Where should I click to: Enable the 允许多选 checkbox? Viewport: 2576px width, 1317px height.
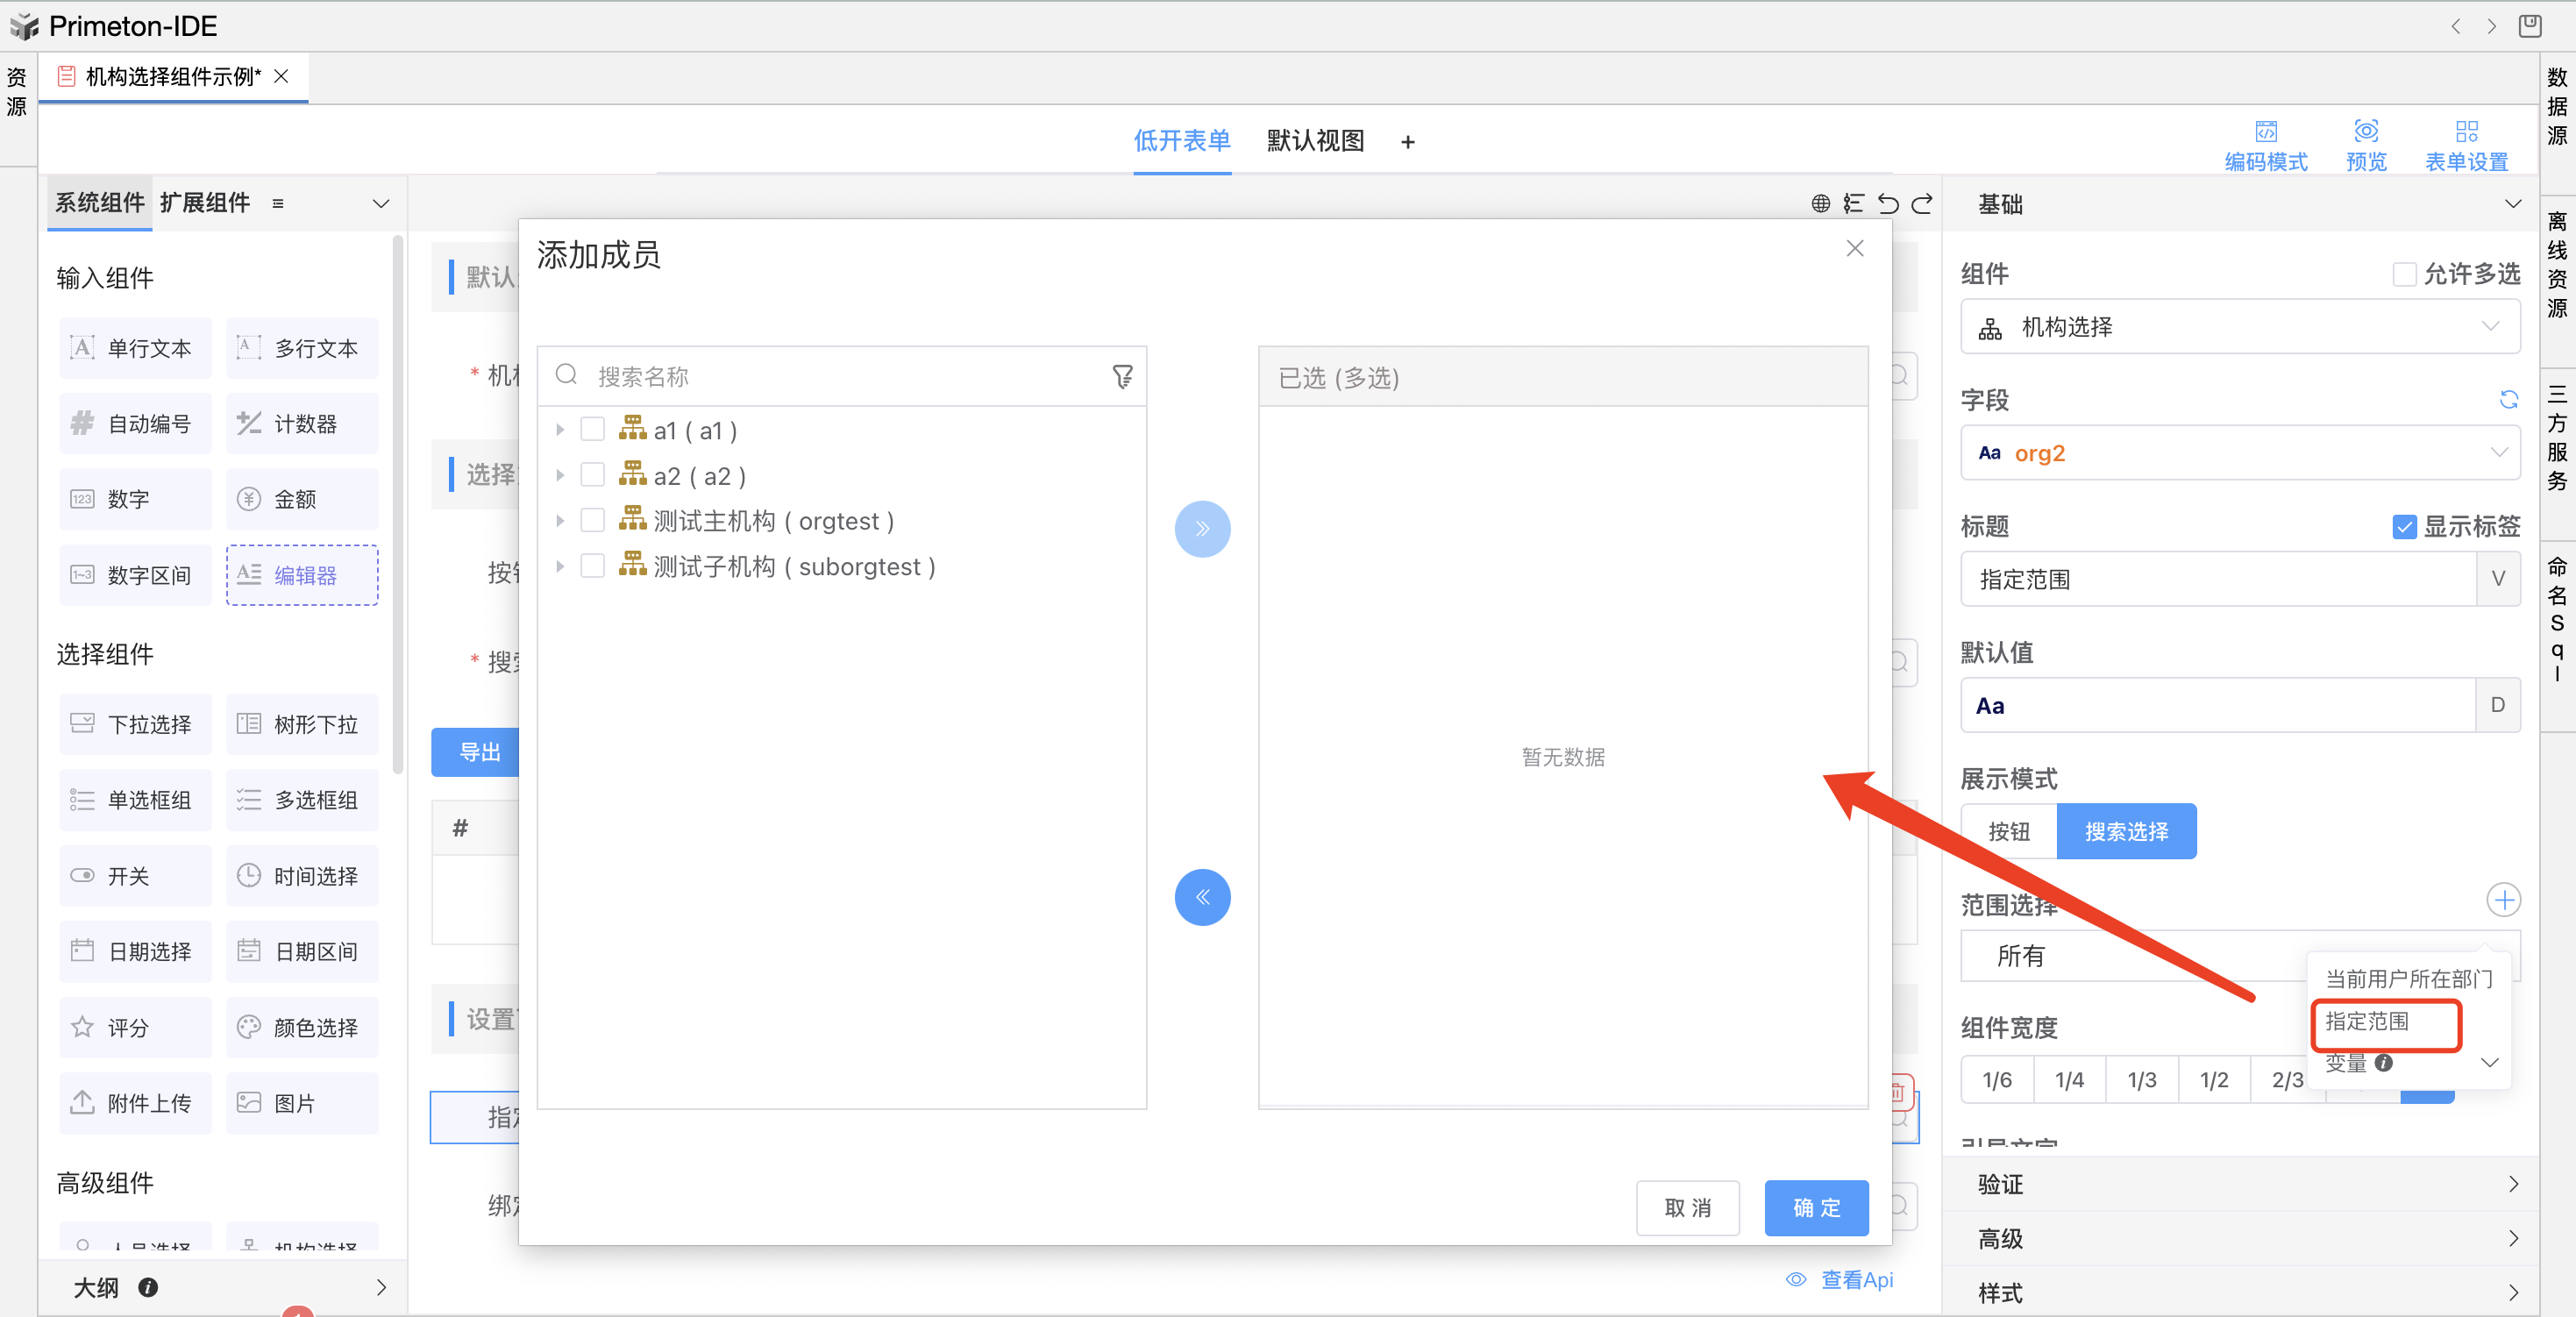[x=2403, y=274]
